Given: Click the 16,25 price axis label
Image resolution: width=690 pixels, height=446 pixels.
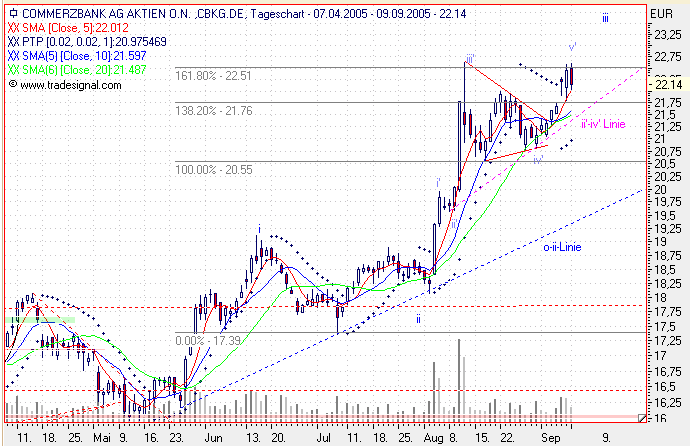Looking at the screenshot, I should 668,403.
